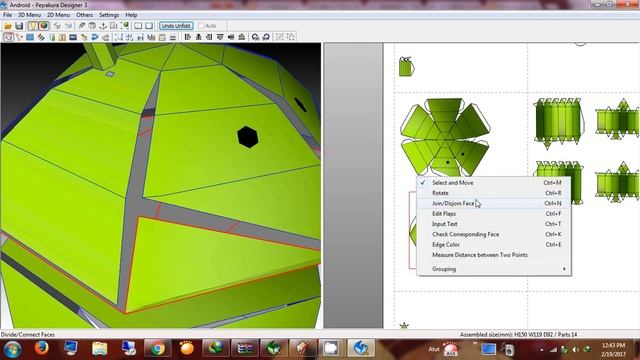Click the blue rectangle tool icon
The width and height of the screenshot is (640, 360).
(30, 37)
